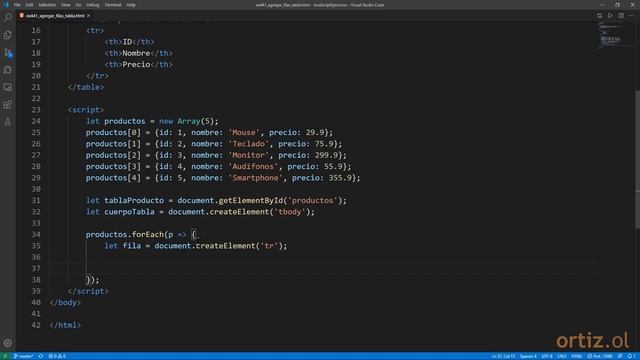Change encoding via UTF-8 status item

(547, 356)
